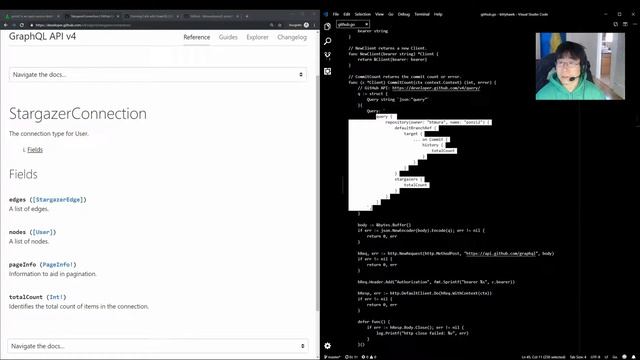Open api.github.com/graphql link in code
640x360 pixels.
(501, 253)
